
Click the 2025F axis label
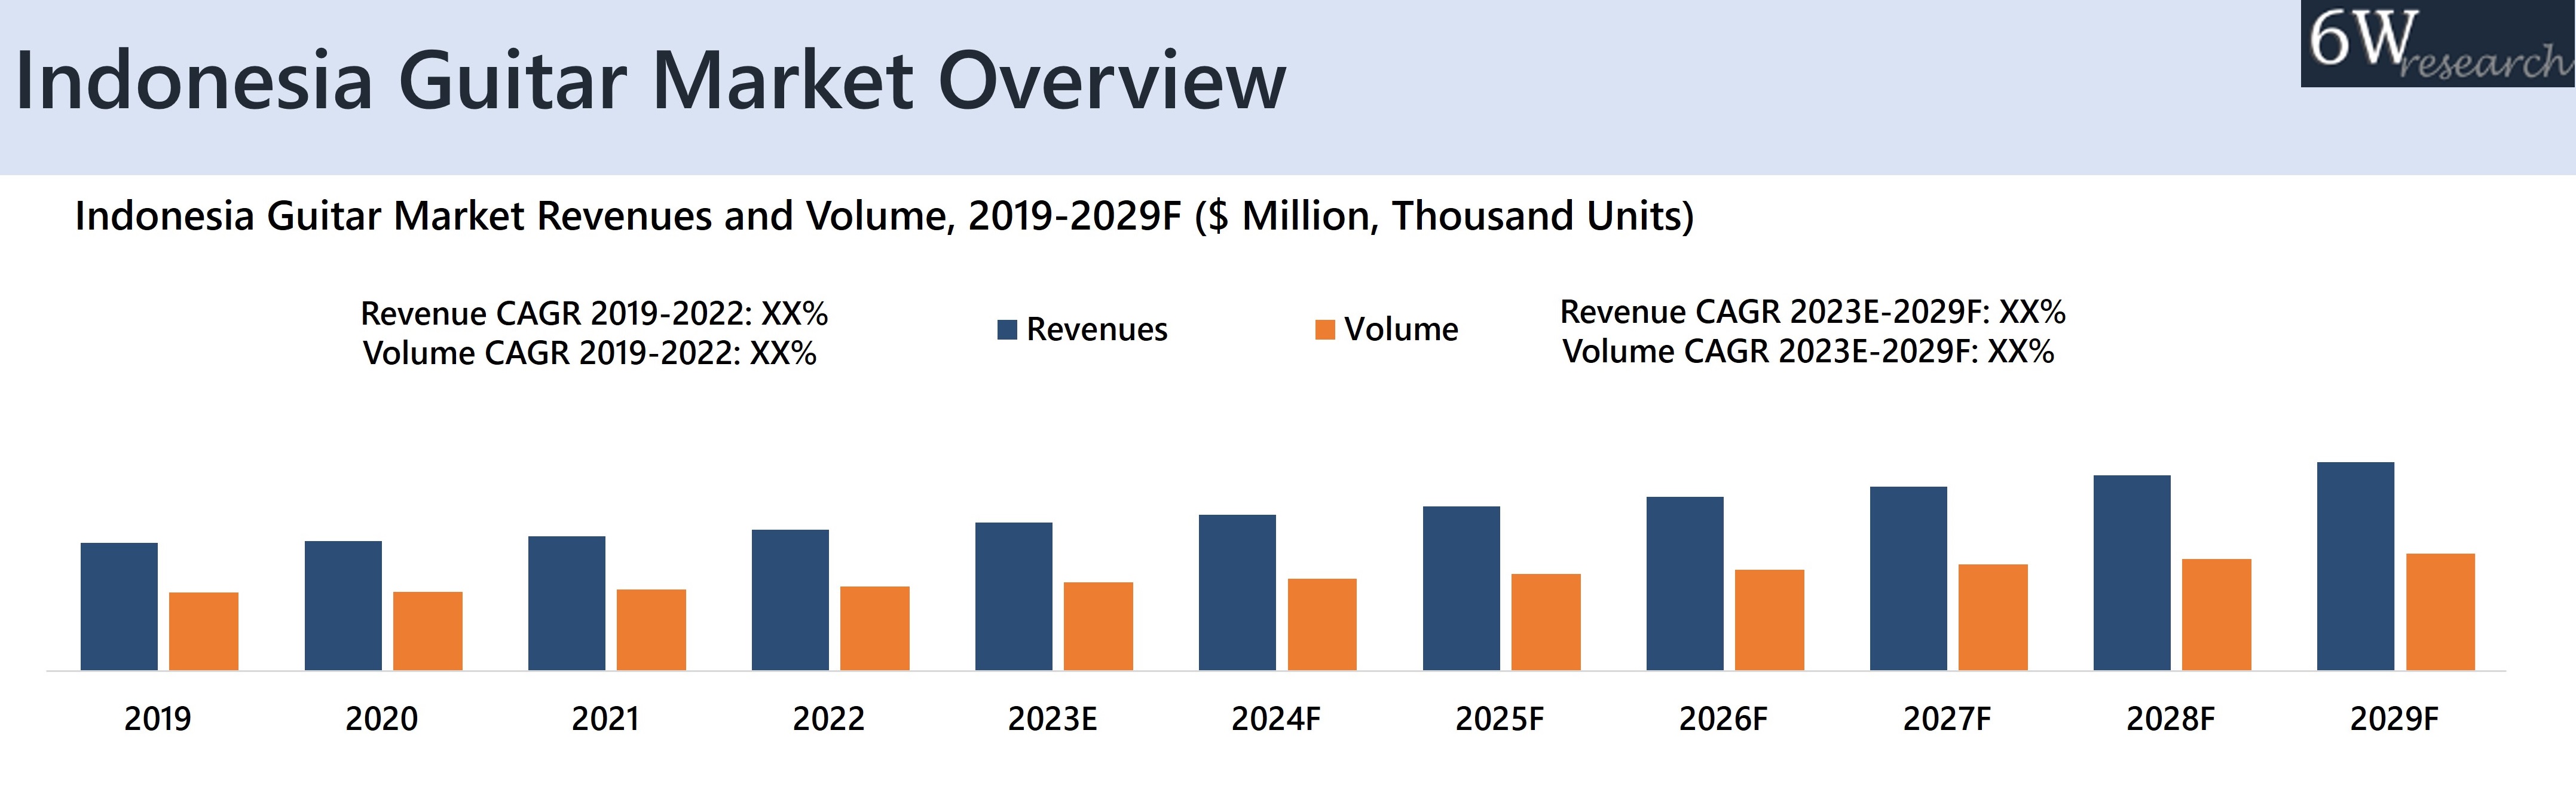pos(1500,719)
